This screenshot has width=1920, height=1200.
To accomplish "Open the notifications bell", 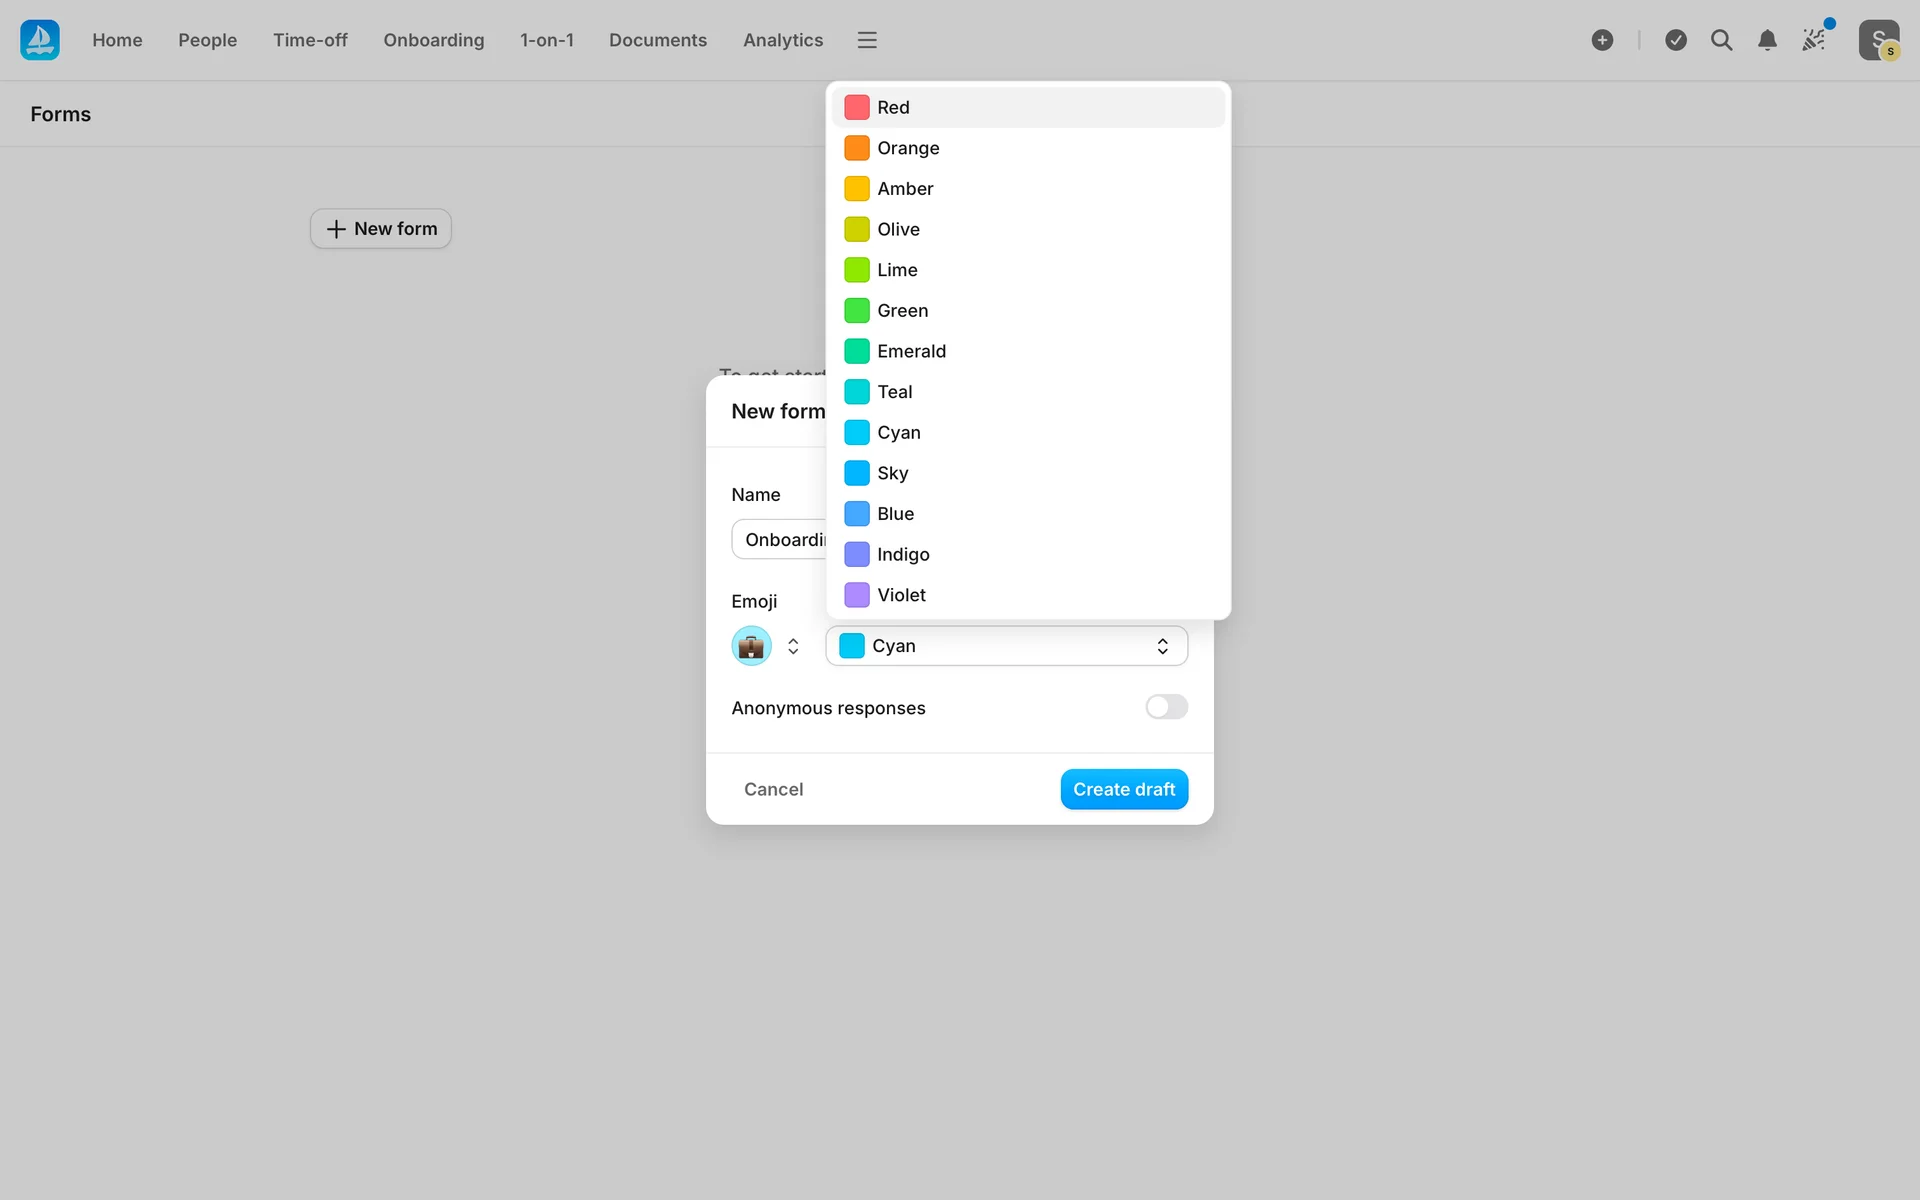I will [1767, 40].
